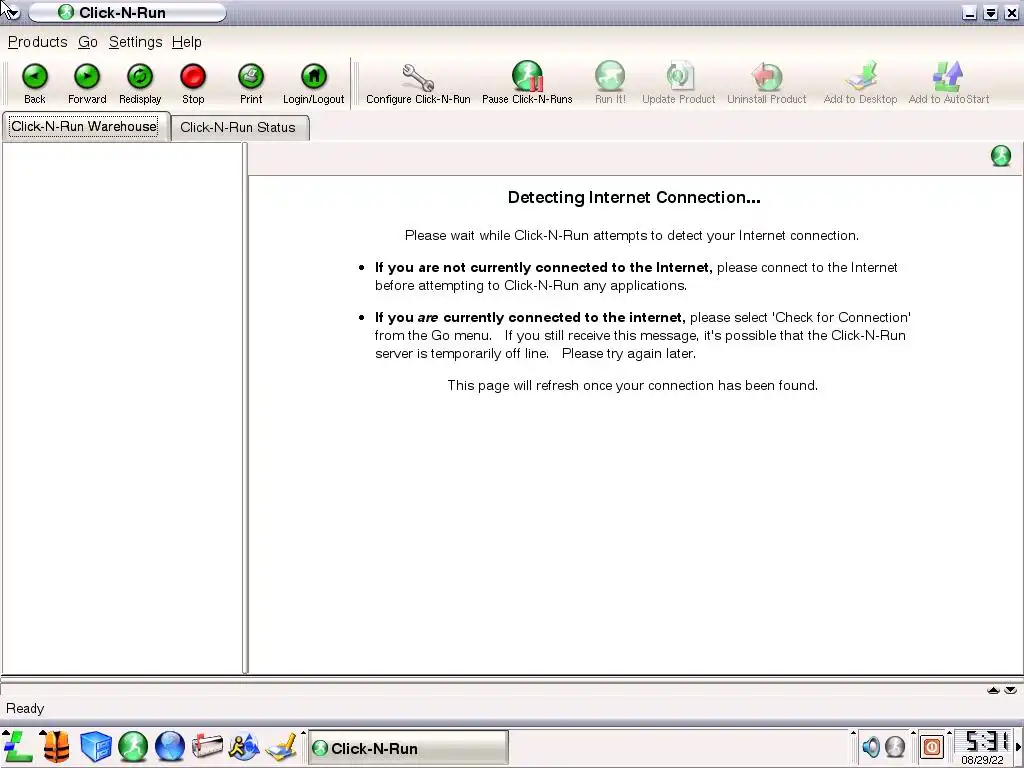Viewport: 1024px width, 768px height.
Task: Open the mailbox email icon in taskbar
Action: click(207, 746)
